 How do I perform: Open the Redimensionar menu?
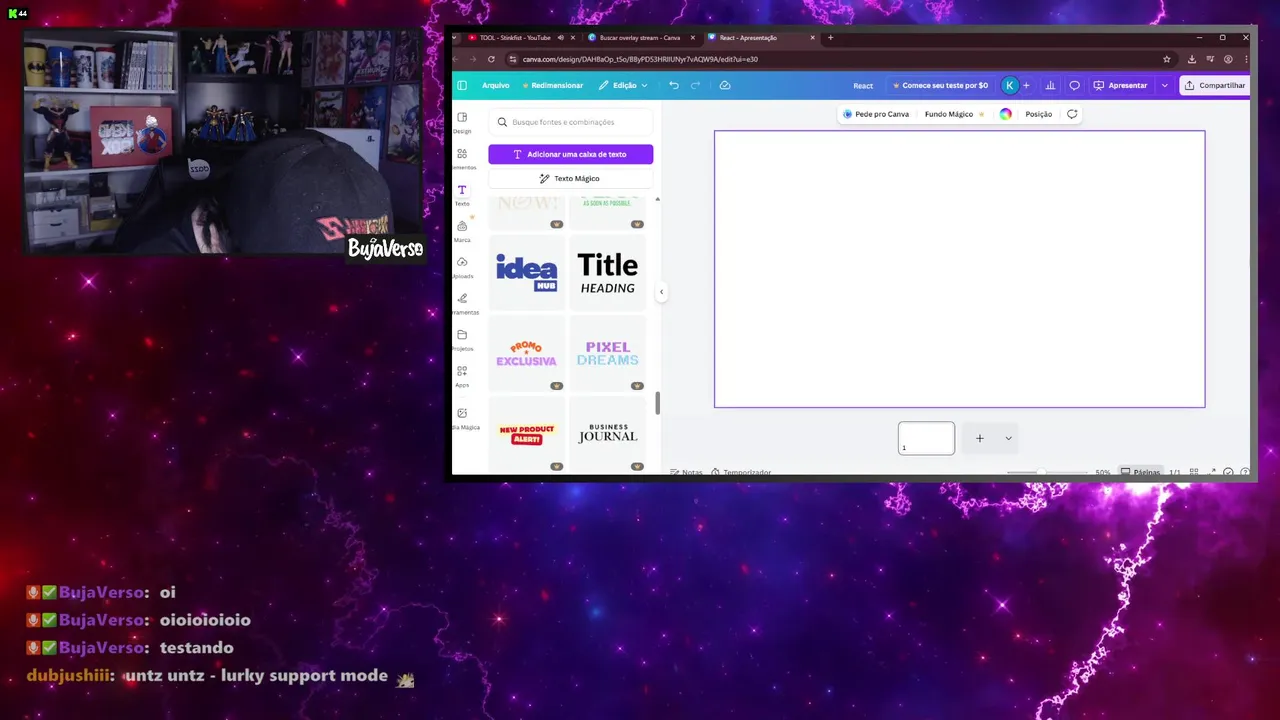(553, 85)
